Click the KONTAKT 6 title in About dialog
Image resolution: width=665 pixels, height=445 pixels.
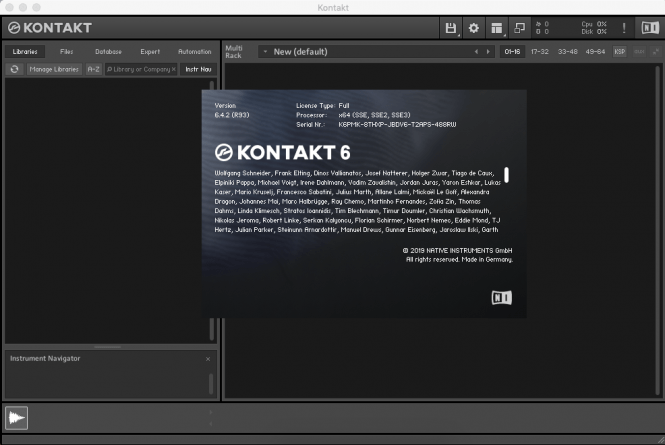click(282, 153)
